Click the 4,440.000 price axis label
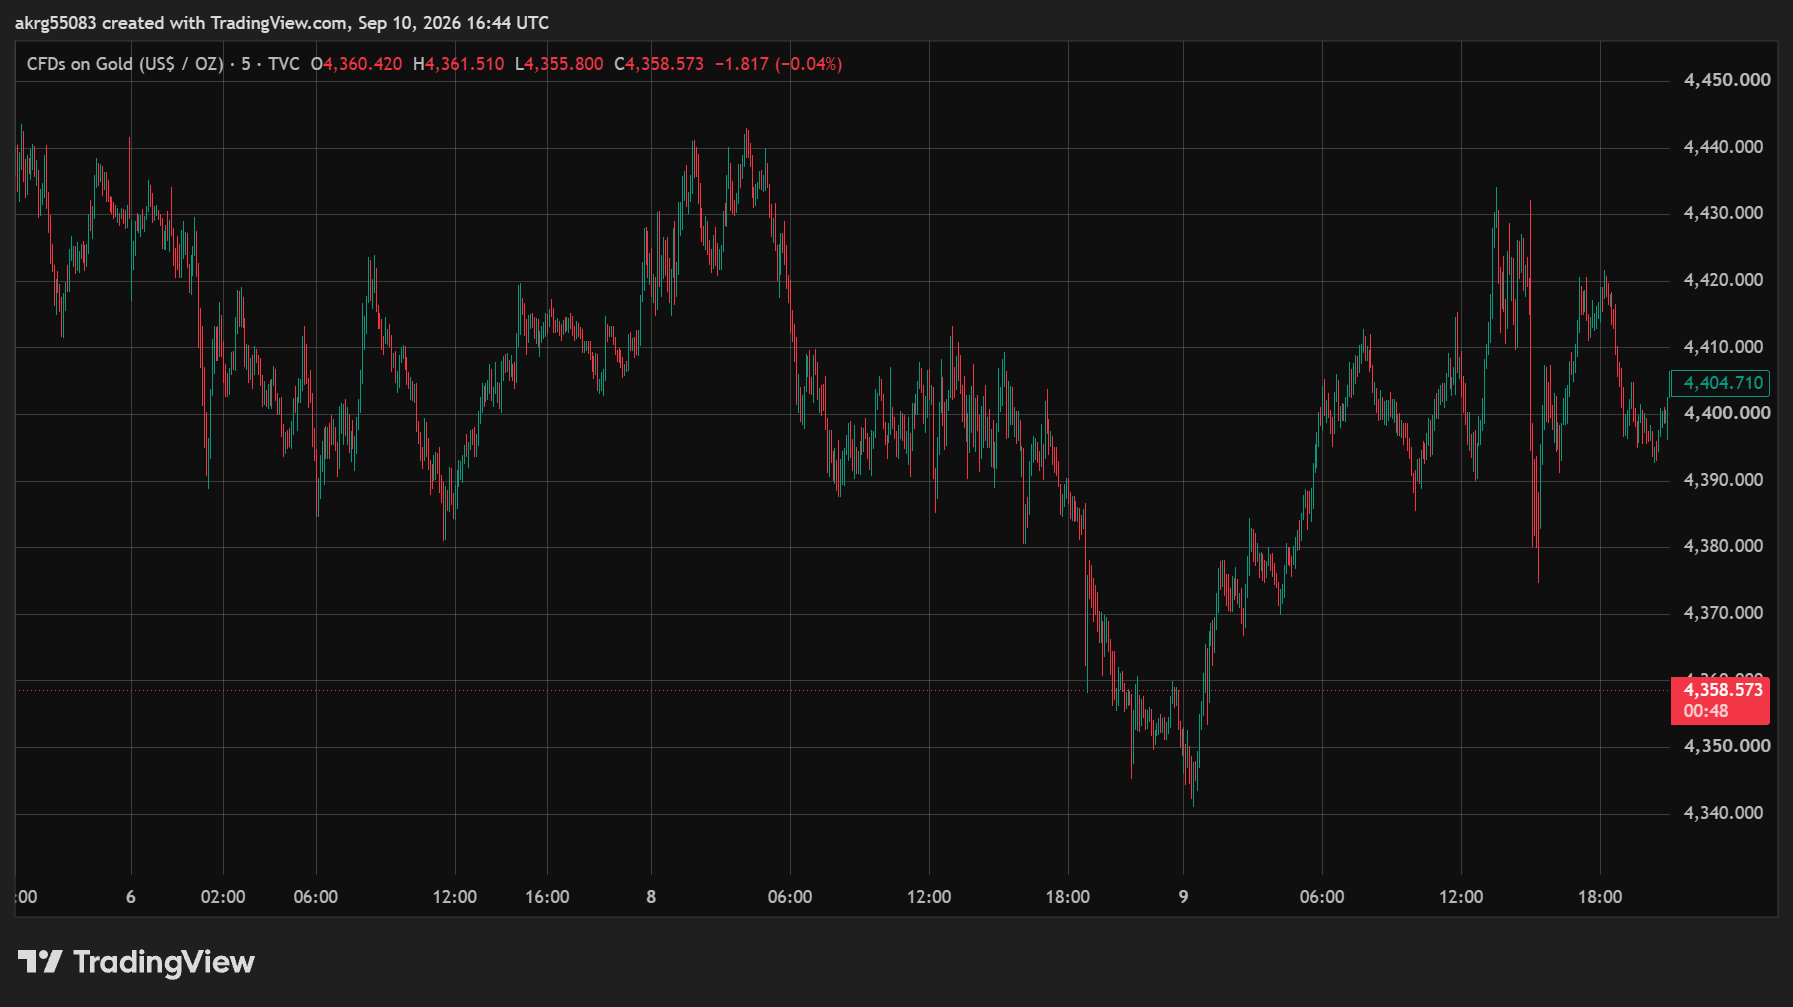Viewport: 1793px width, 1007px height. (x=1723, y=147)
